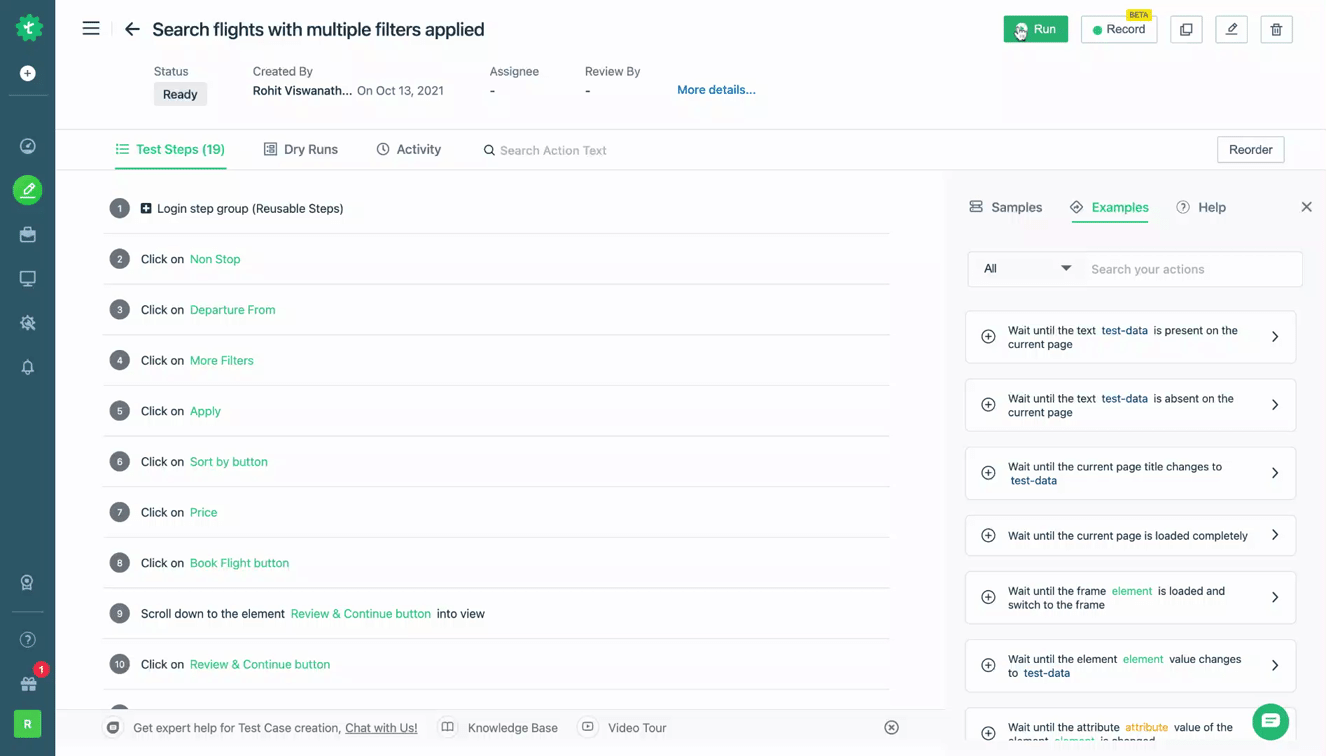Add the 'page is loaded completely' action
The image size is (1326, 756).
(x=988, y=535)
